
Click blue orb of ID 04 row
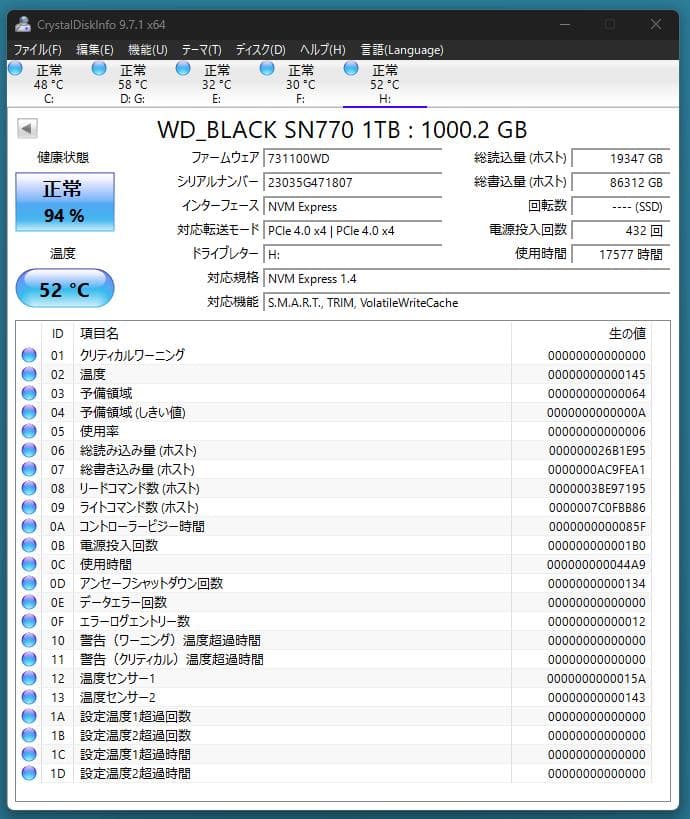29,412
